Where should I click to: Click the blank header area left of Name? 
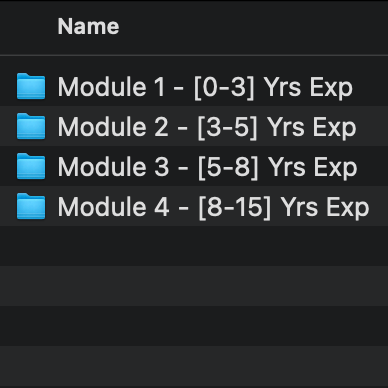(28, 27)
